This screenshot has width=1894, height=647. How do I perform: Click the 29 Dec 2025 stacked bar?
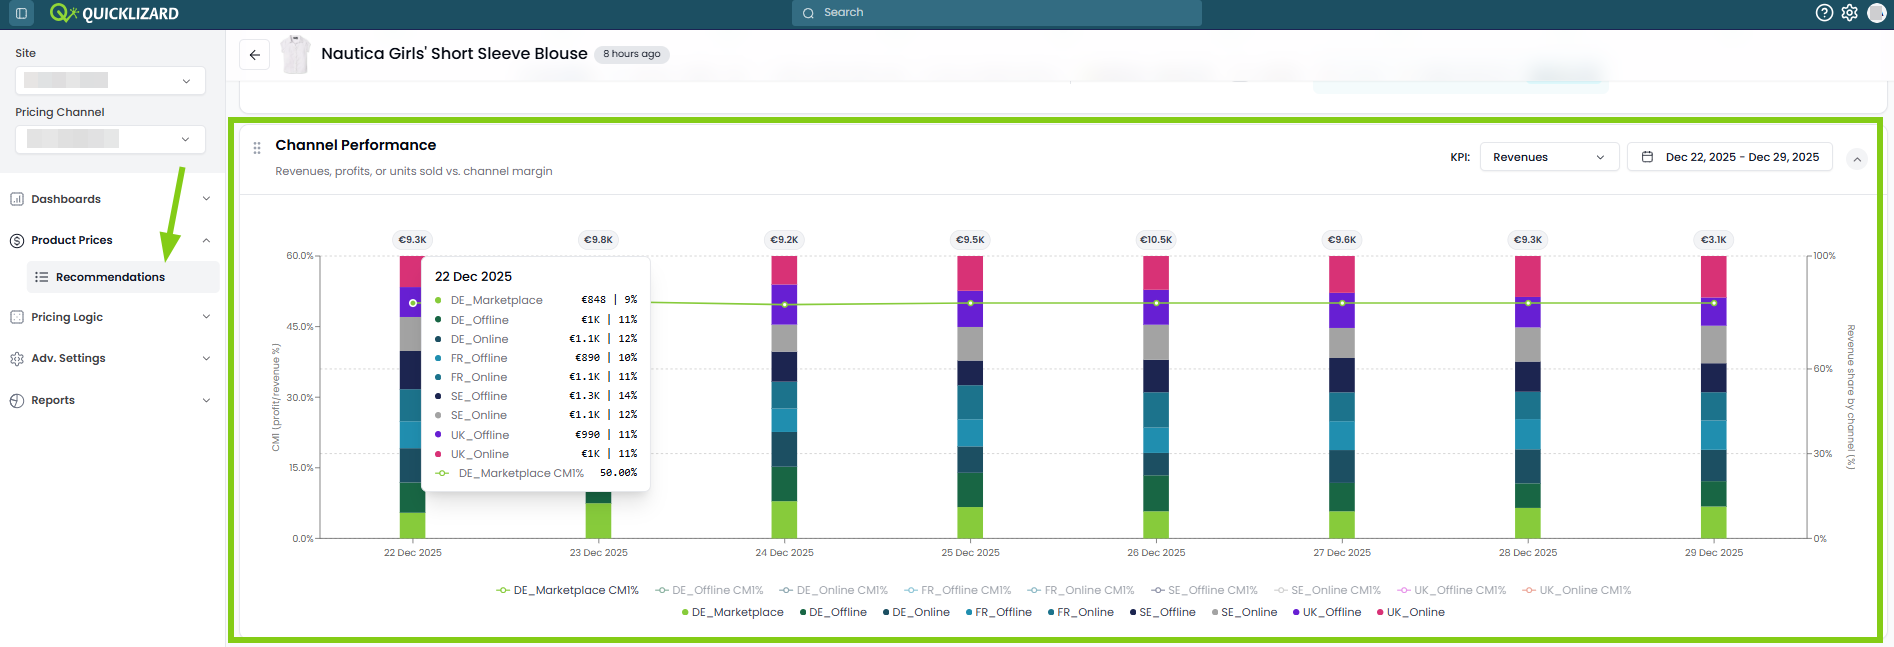tap(1714, 397)
